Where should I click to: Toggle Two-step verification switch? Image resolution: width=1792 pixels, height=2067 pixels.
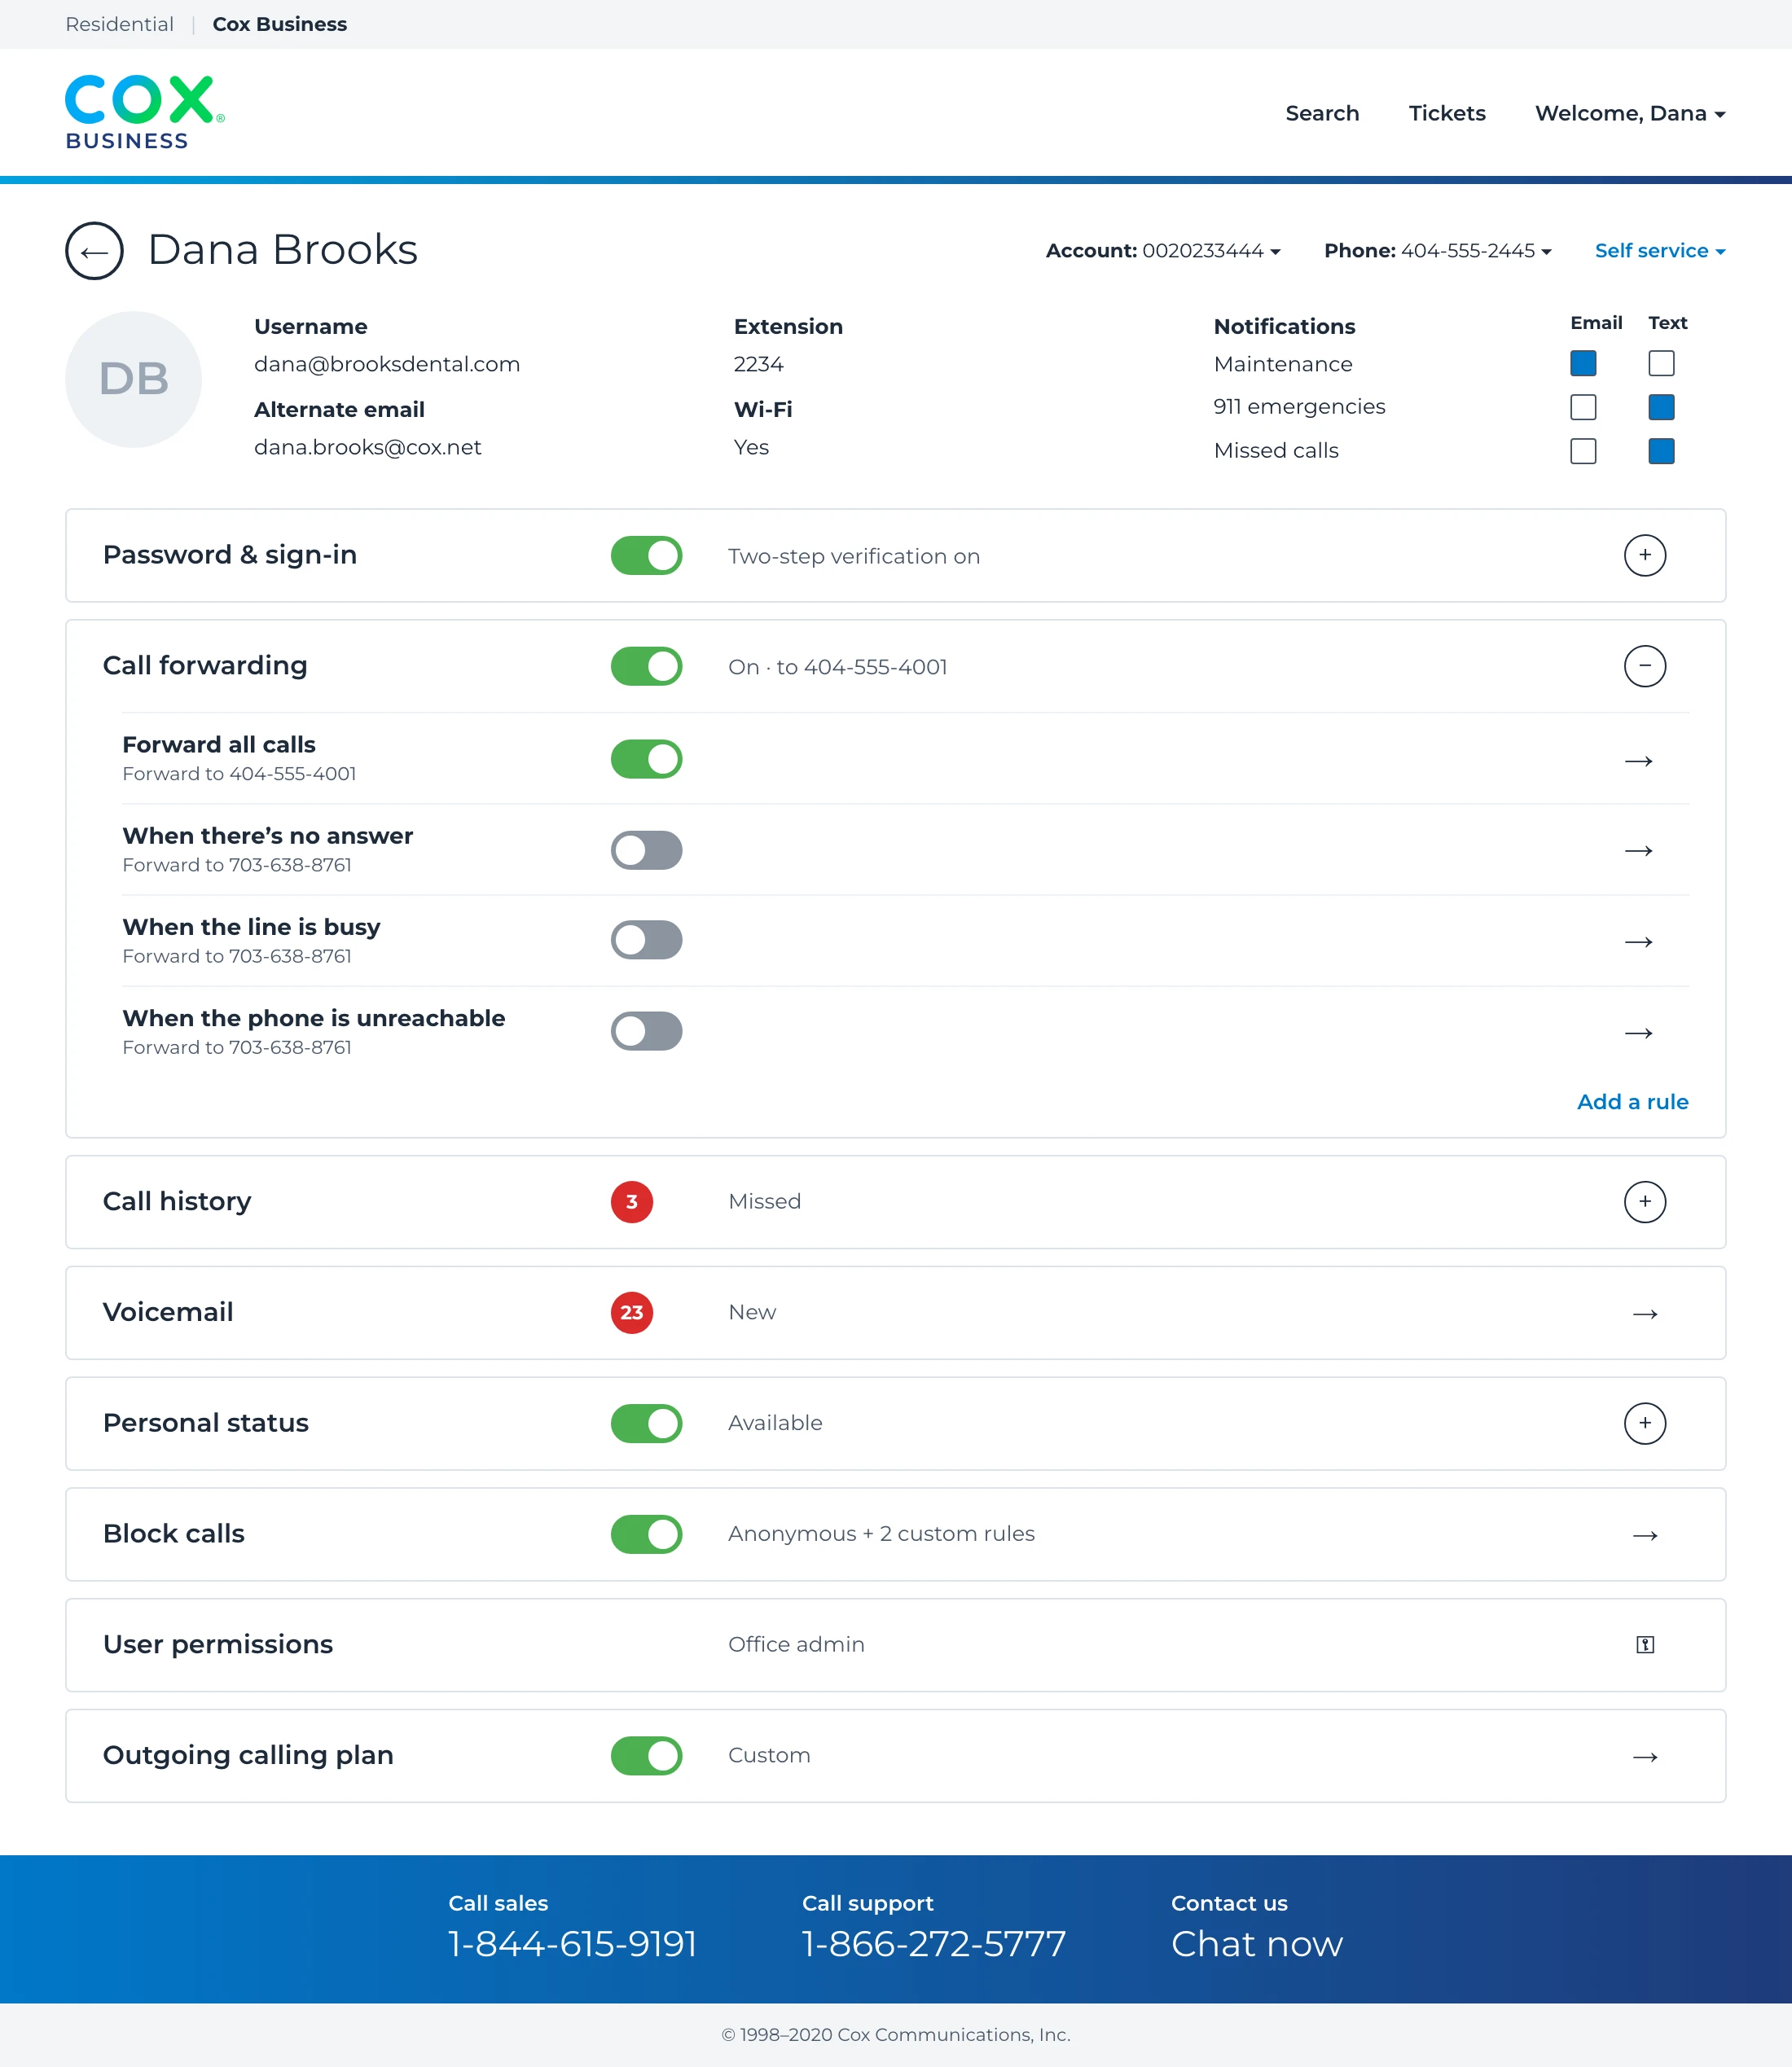pos(647,555)
